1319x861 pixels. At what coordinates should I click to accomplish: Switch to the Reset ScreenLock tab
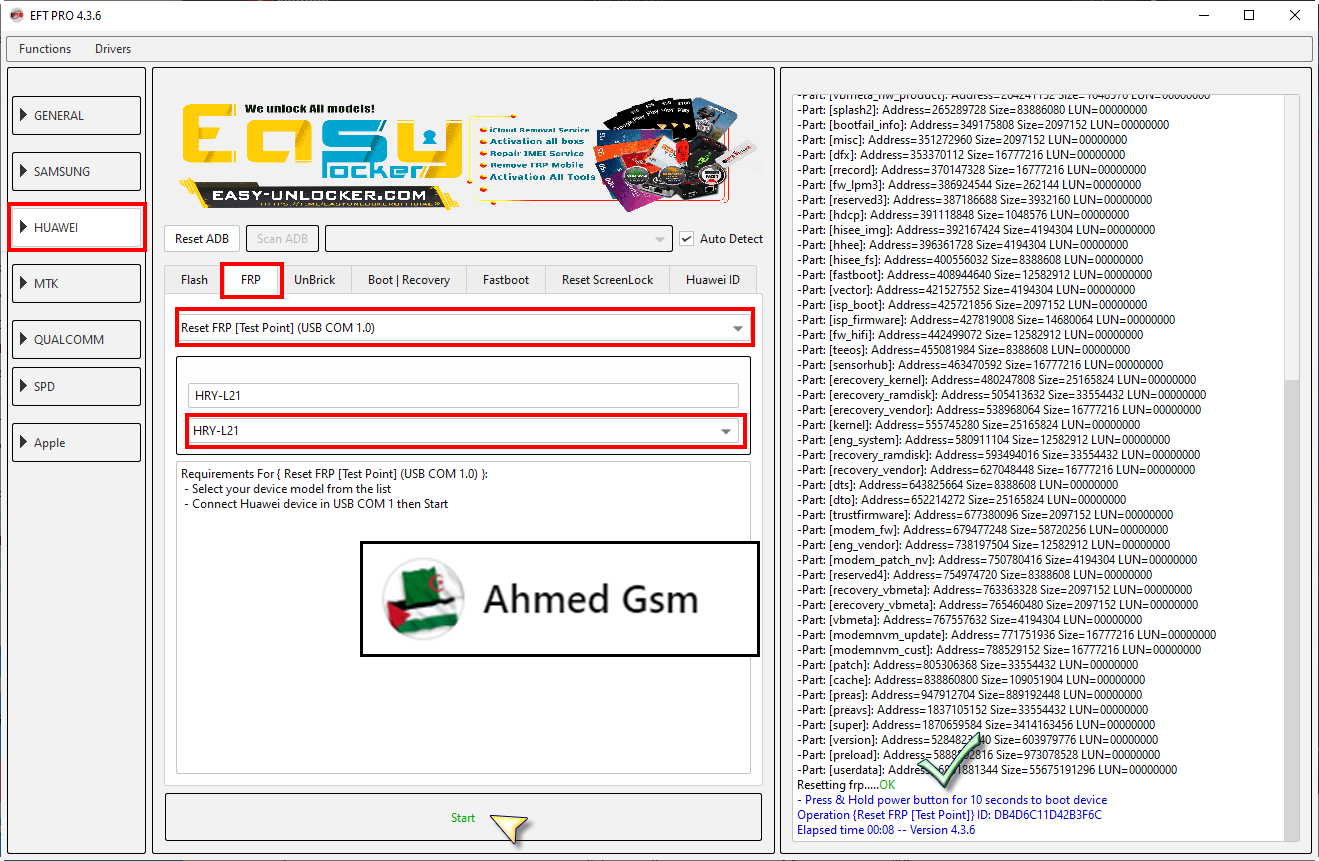tap(607, 279)
